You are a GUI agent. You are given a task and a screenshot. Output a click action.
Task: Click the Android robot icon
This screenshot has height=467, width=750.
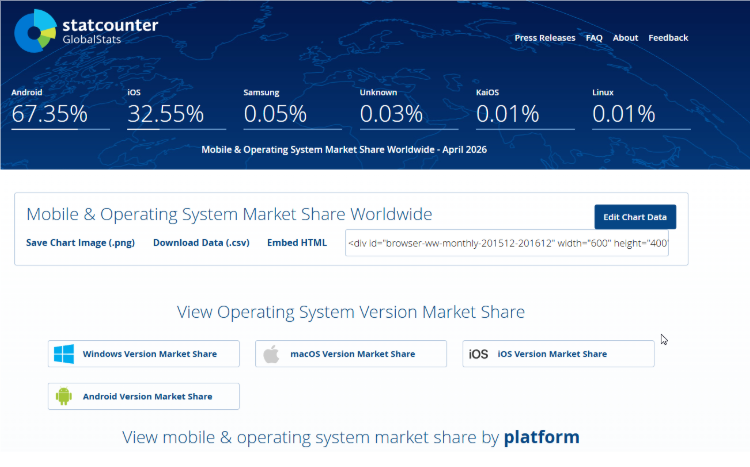pyautogui.click(x=64, y=396)
